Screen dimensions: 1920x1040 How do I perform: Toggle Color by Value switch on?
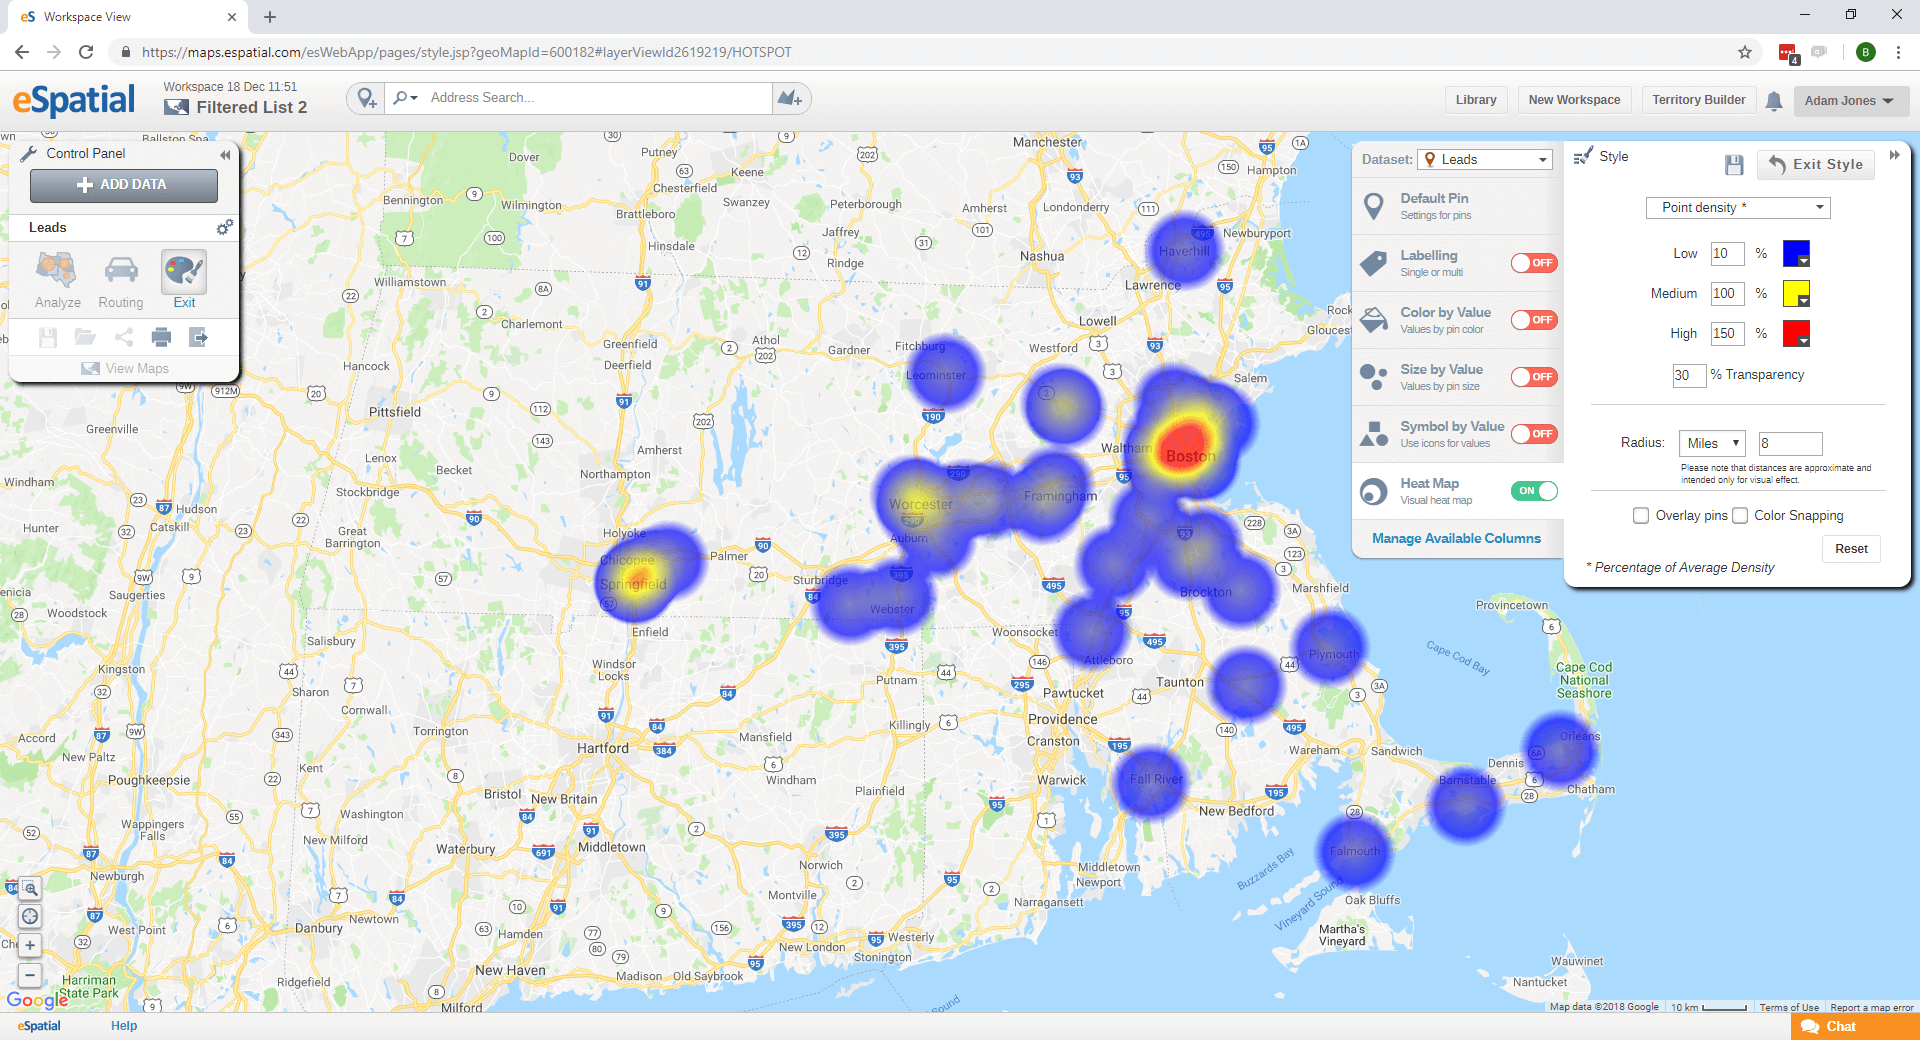[1534, 320]
